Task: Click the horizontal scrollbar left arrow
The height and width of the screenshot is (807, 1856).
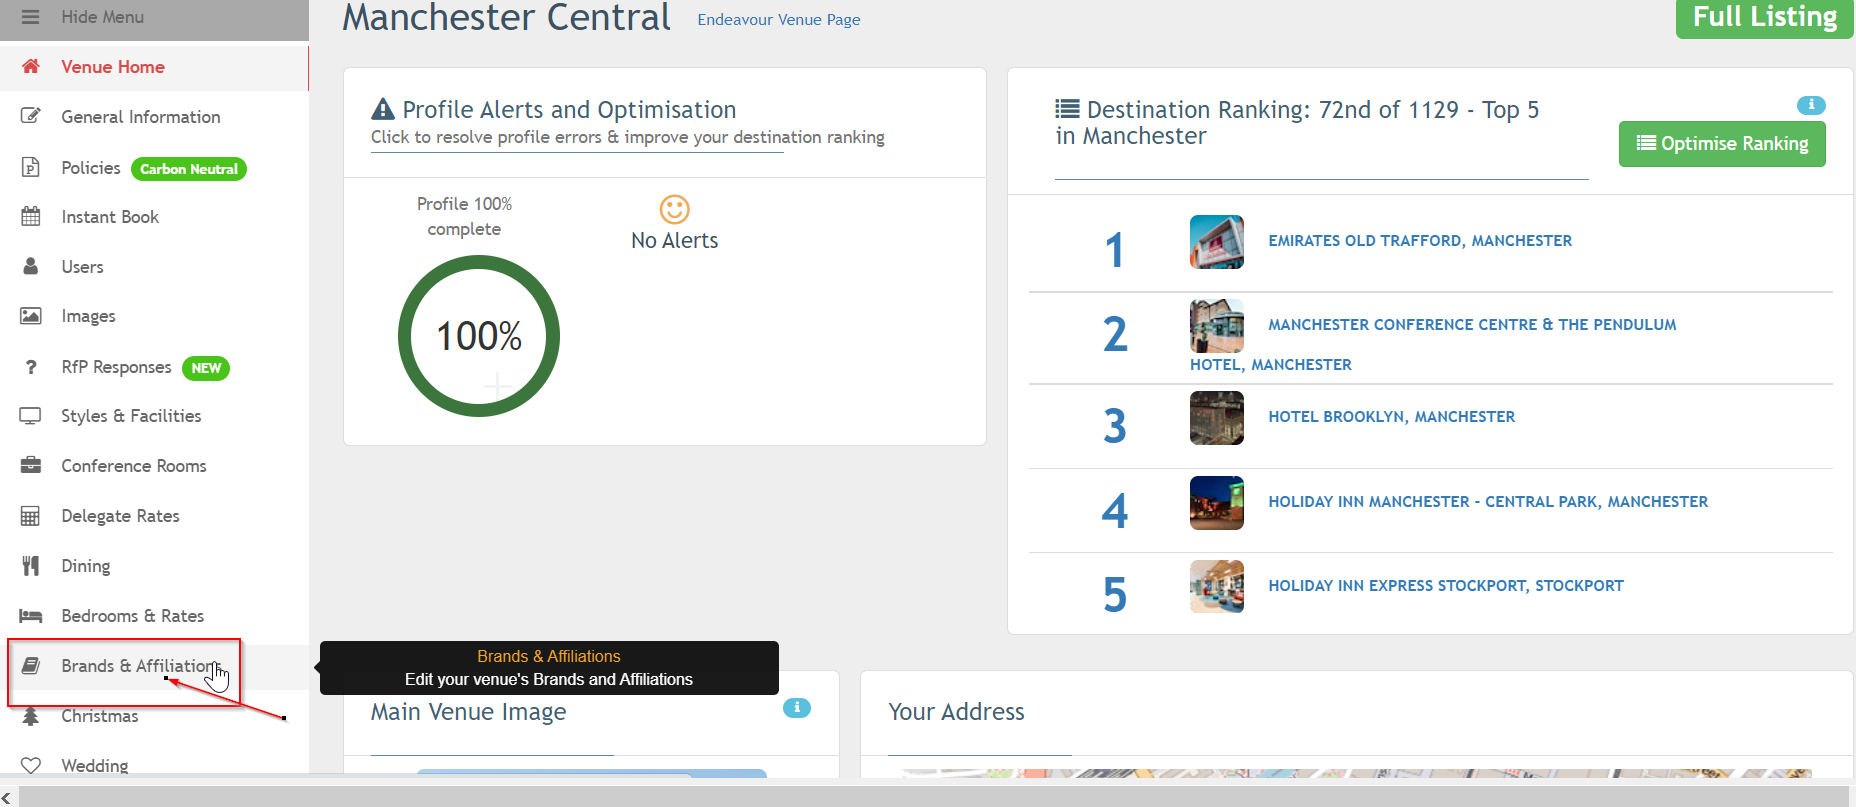Action: (8, 797)
